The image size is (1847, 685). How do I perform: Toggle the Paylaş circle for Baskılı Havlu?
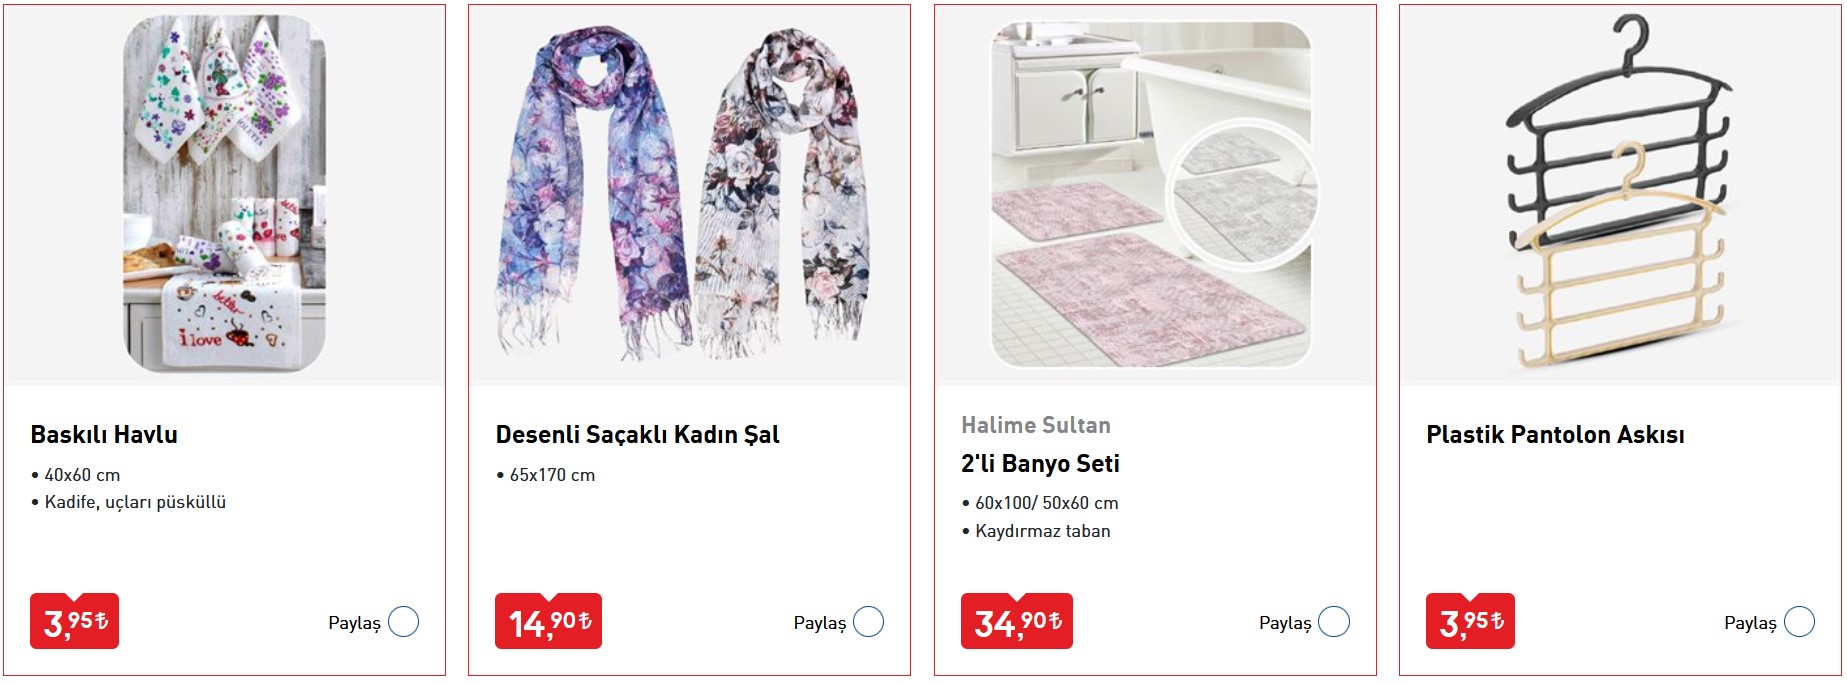point(403,622)
